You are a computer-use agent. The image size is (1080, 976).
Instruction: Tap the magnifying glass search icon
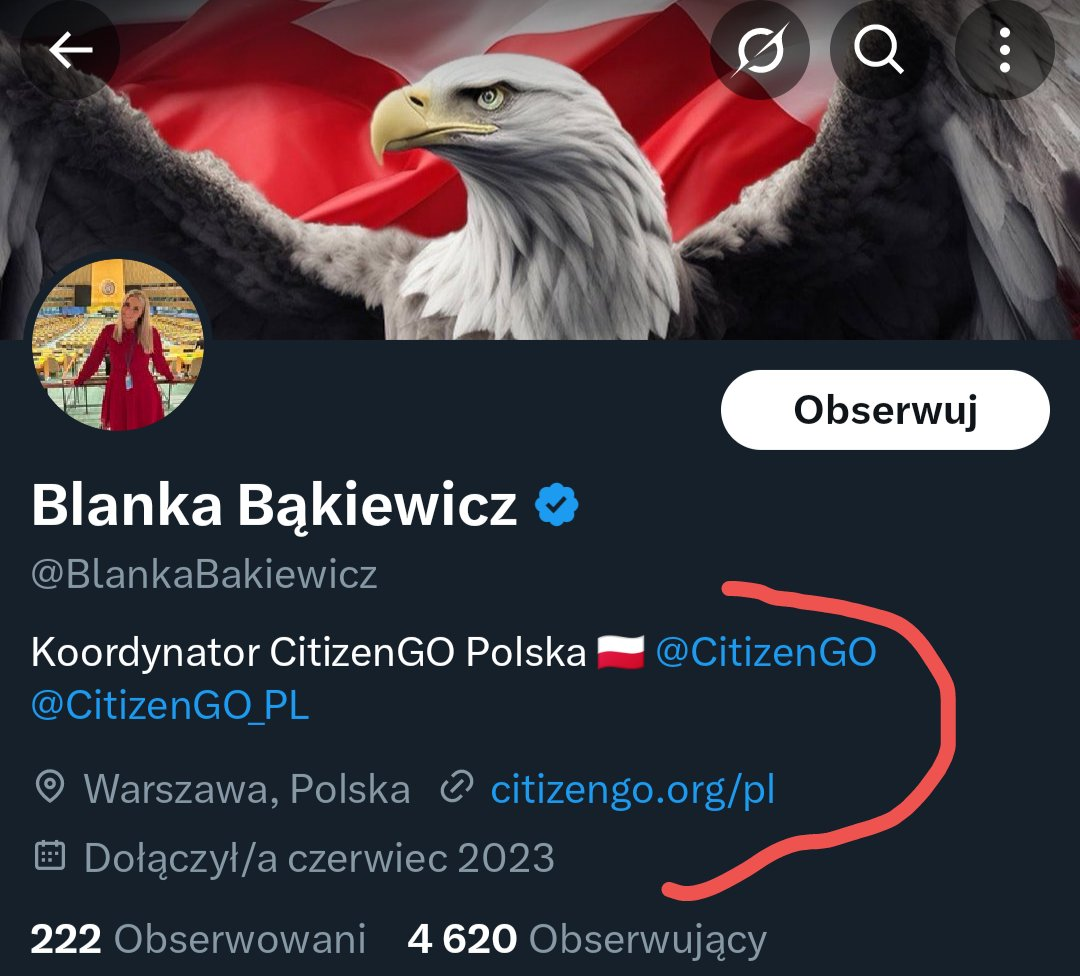pyautogui.click(x=879, y=50)
